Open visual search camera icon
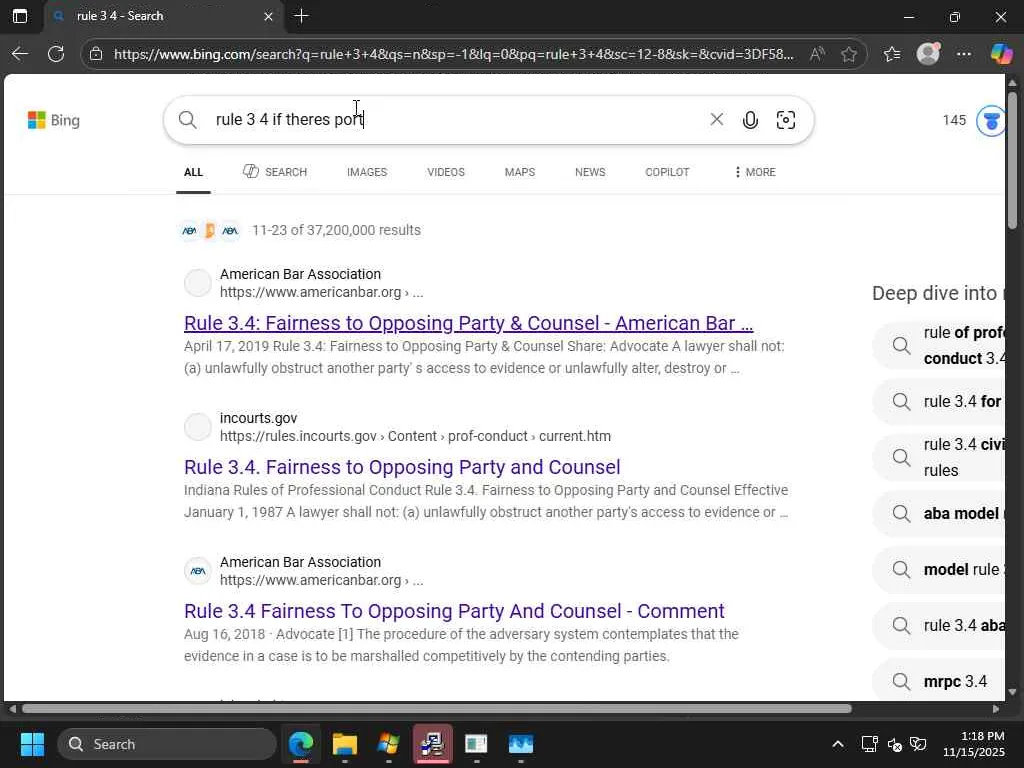 pyautogui.click(x=786, y=120)
